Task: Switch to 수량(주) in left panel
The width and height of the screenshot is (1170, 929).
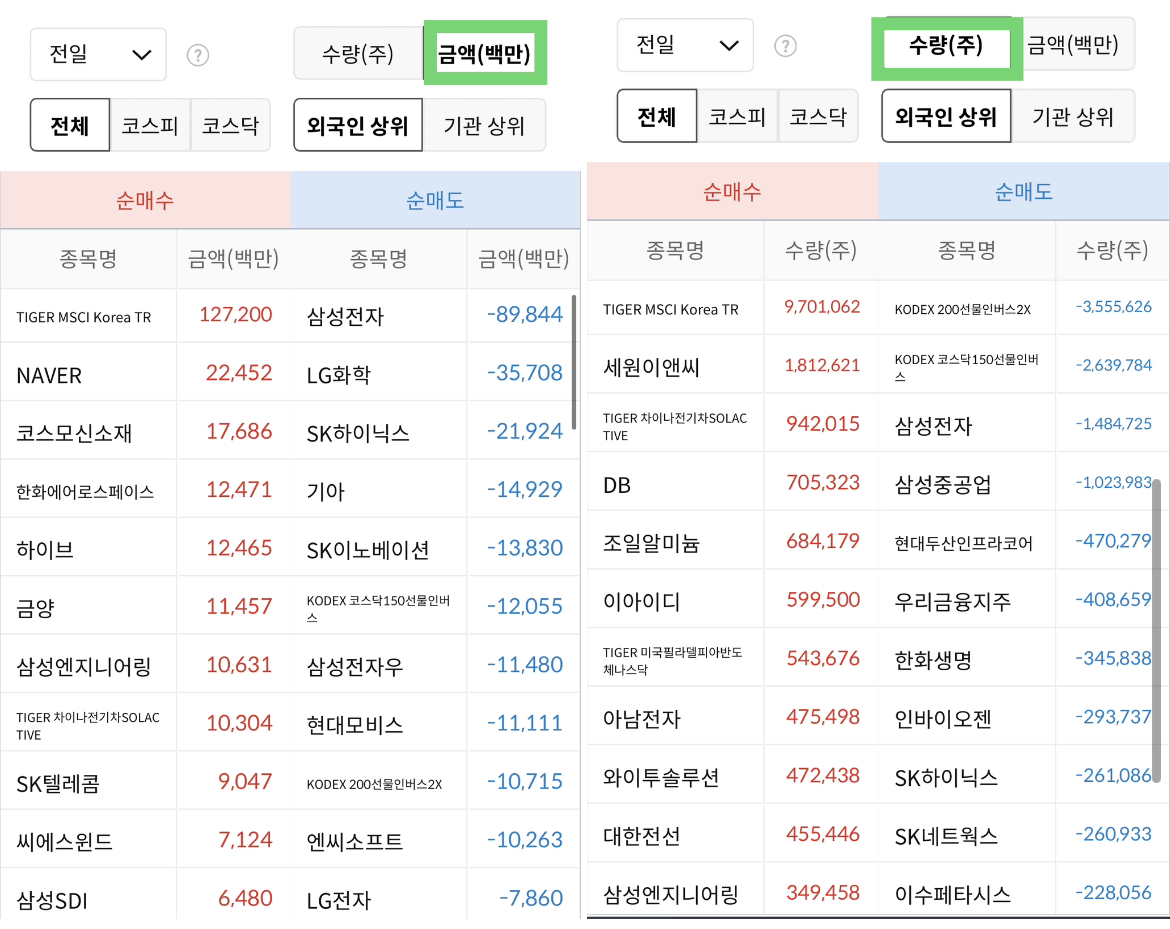Action: [x=358, y=54]
